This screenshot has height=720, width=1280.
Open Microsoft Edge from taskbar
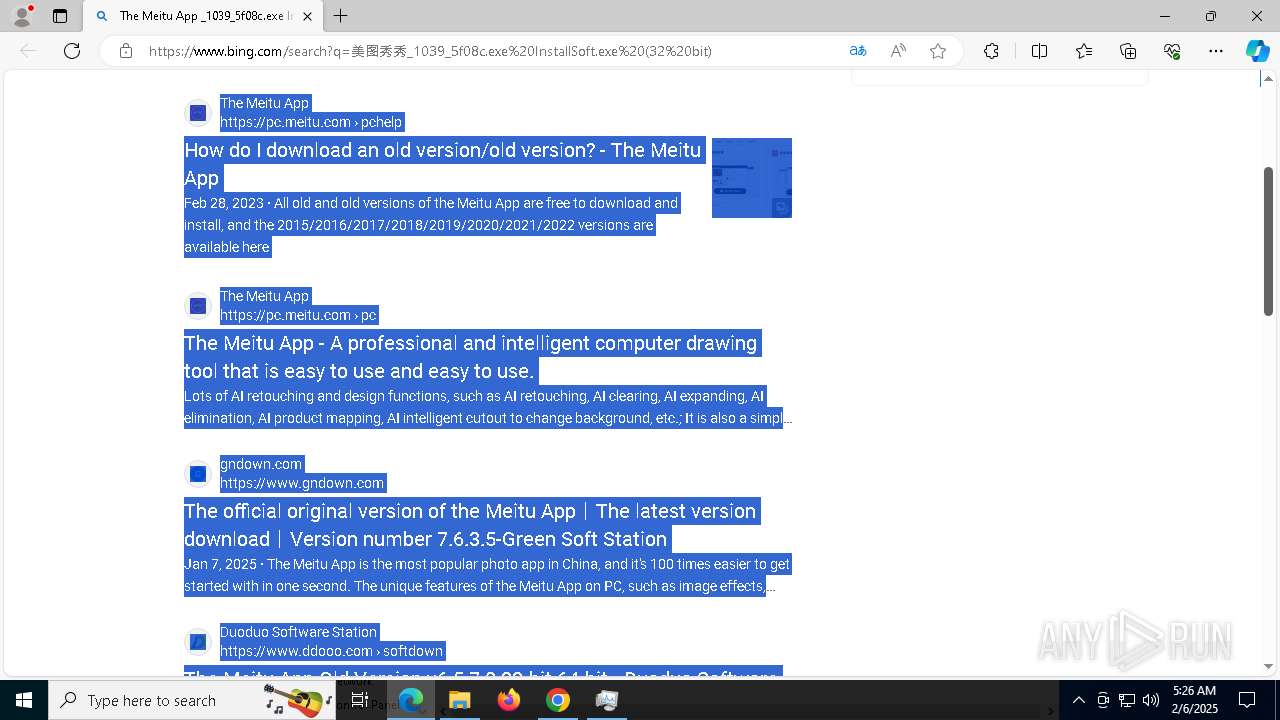[x=411, y=700]
